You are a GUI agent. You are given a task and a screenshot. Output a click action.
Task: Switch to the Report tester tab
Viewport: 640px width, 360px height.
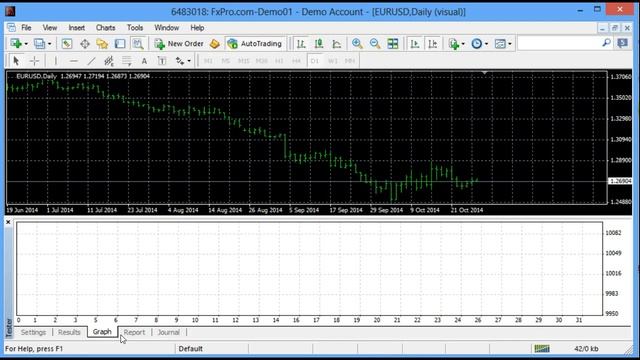tap(134, 332)
